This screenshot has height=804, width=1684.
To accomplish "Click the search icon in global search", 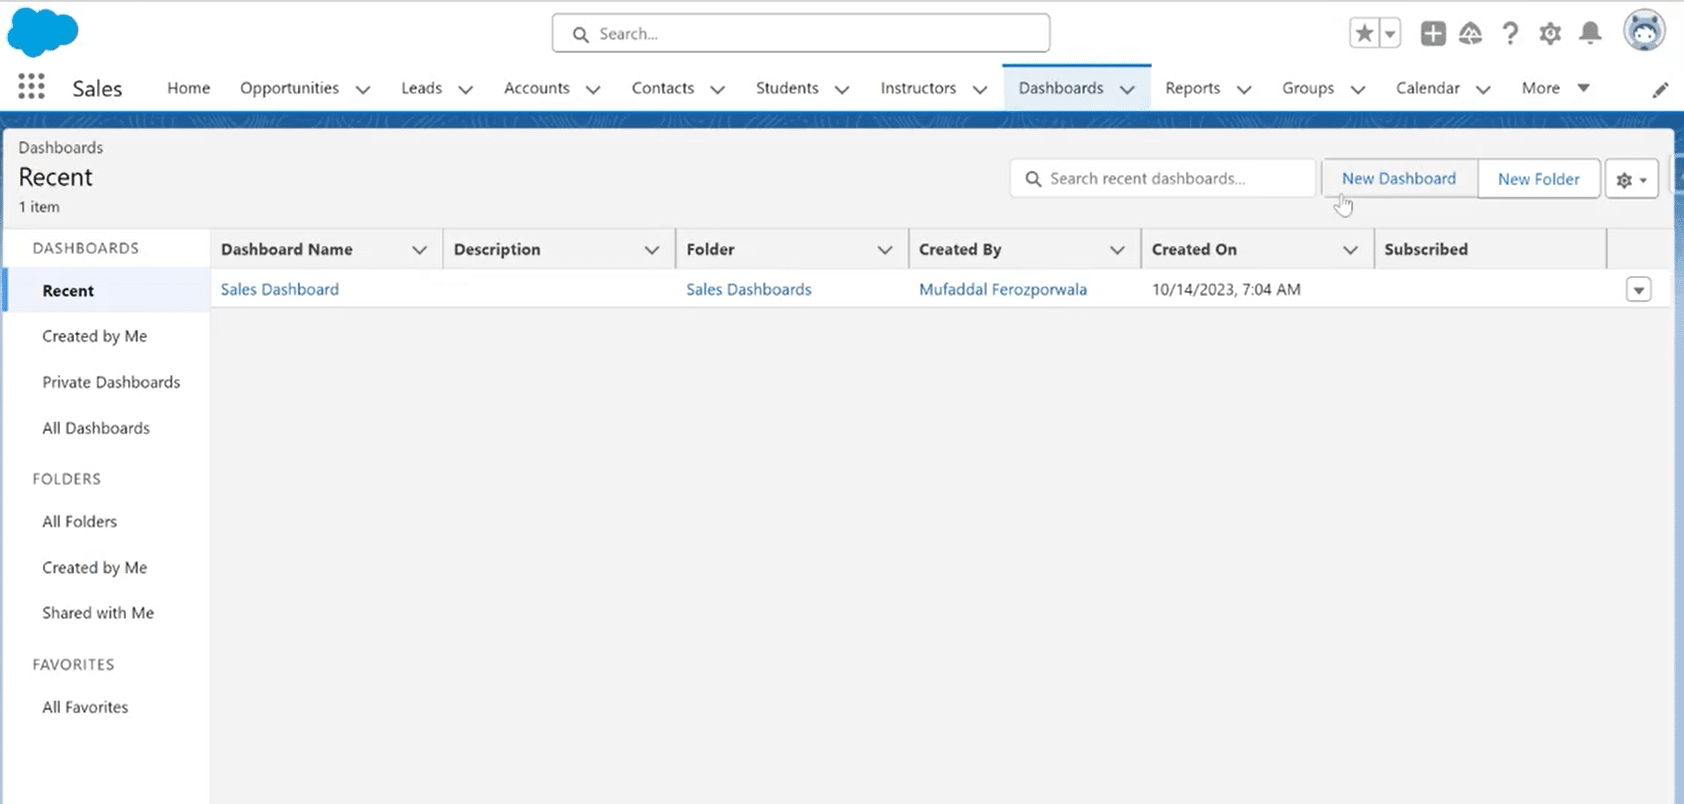I will click(580, 34).
